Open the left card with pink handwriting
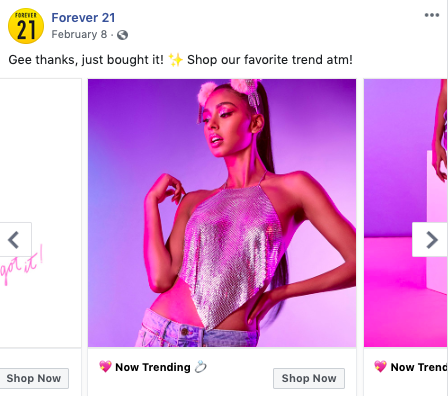The height and width of the screenshot is (396, 448). (40, 213)
